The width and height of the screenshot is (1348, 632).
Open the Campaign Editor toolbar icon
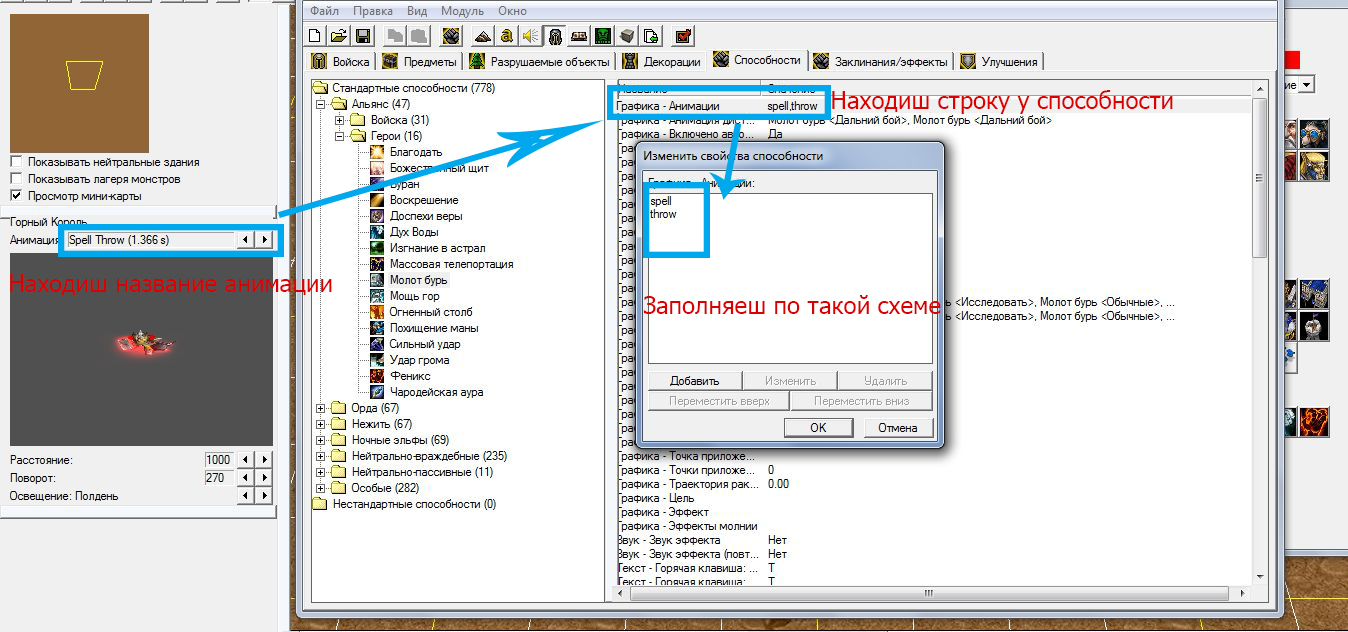click(578, 36)
